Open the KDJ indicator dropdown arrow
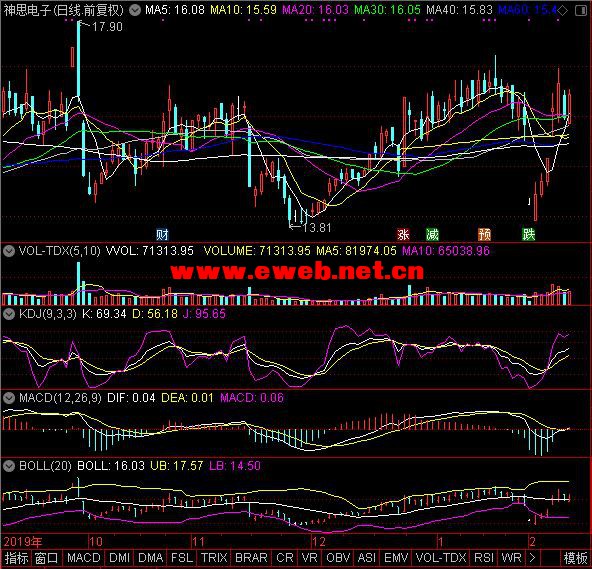 (x=9, y=314)
